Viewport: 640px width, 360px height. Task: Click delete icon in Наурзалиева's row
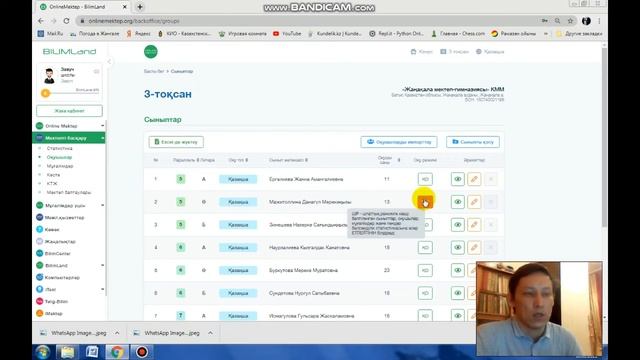tap(491, 247)
